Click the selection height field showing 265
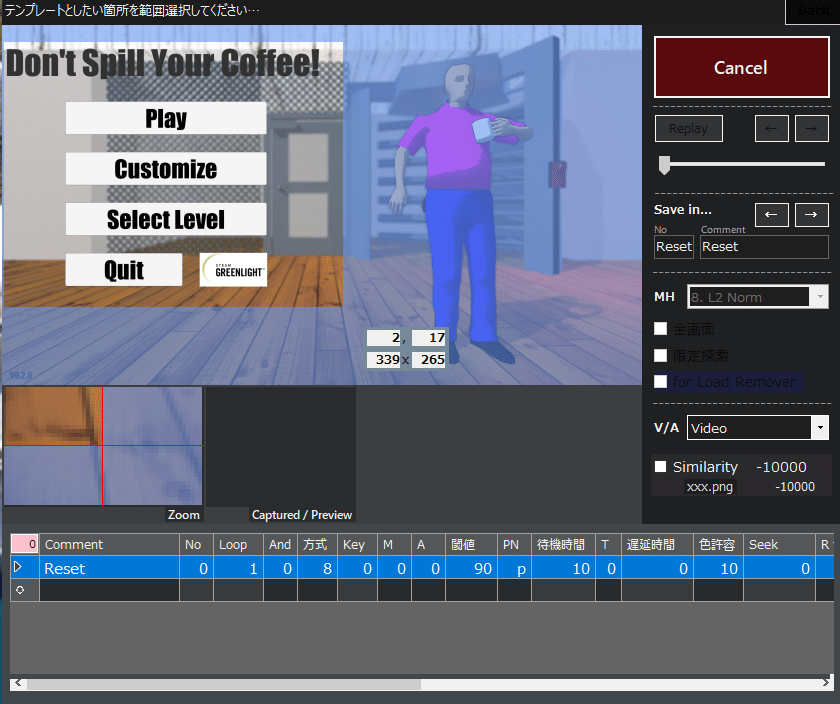The image size is (840, 704). [x=429, y=360]
